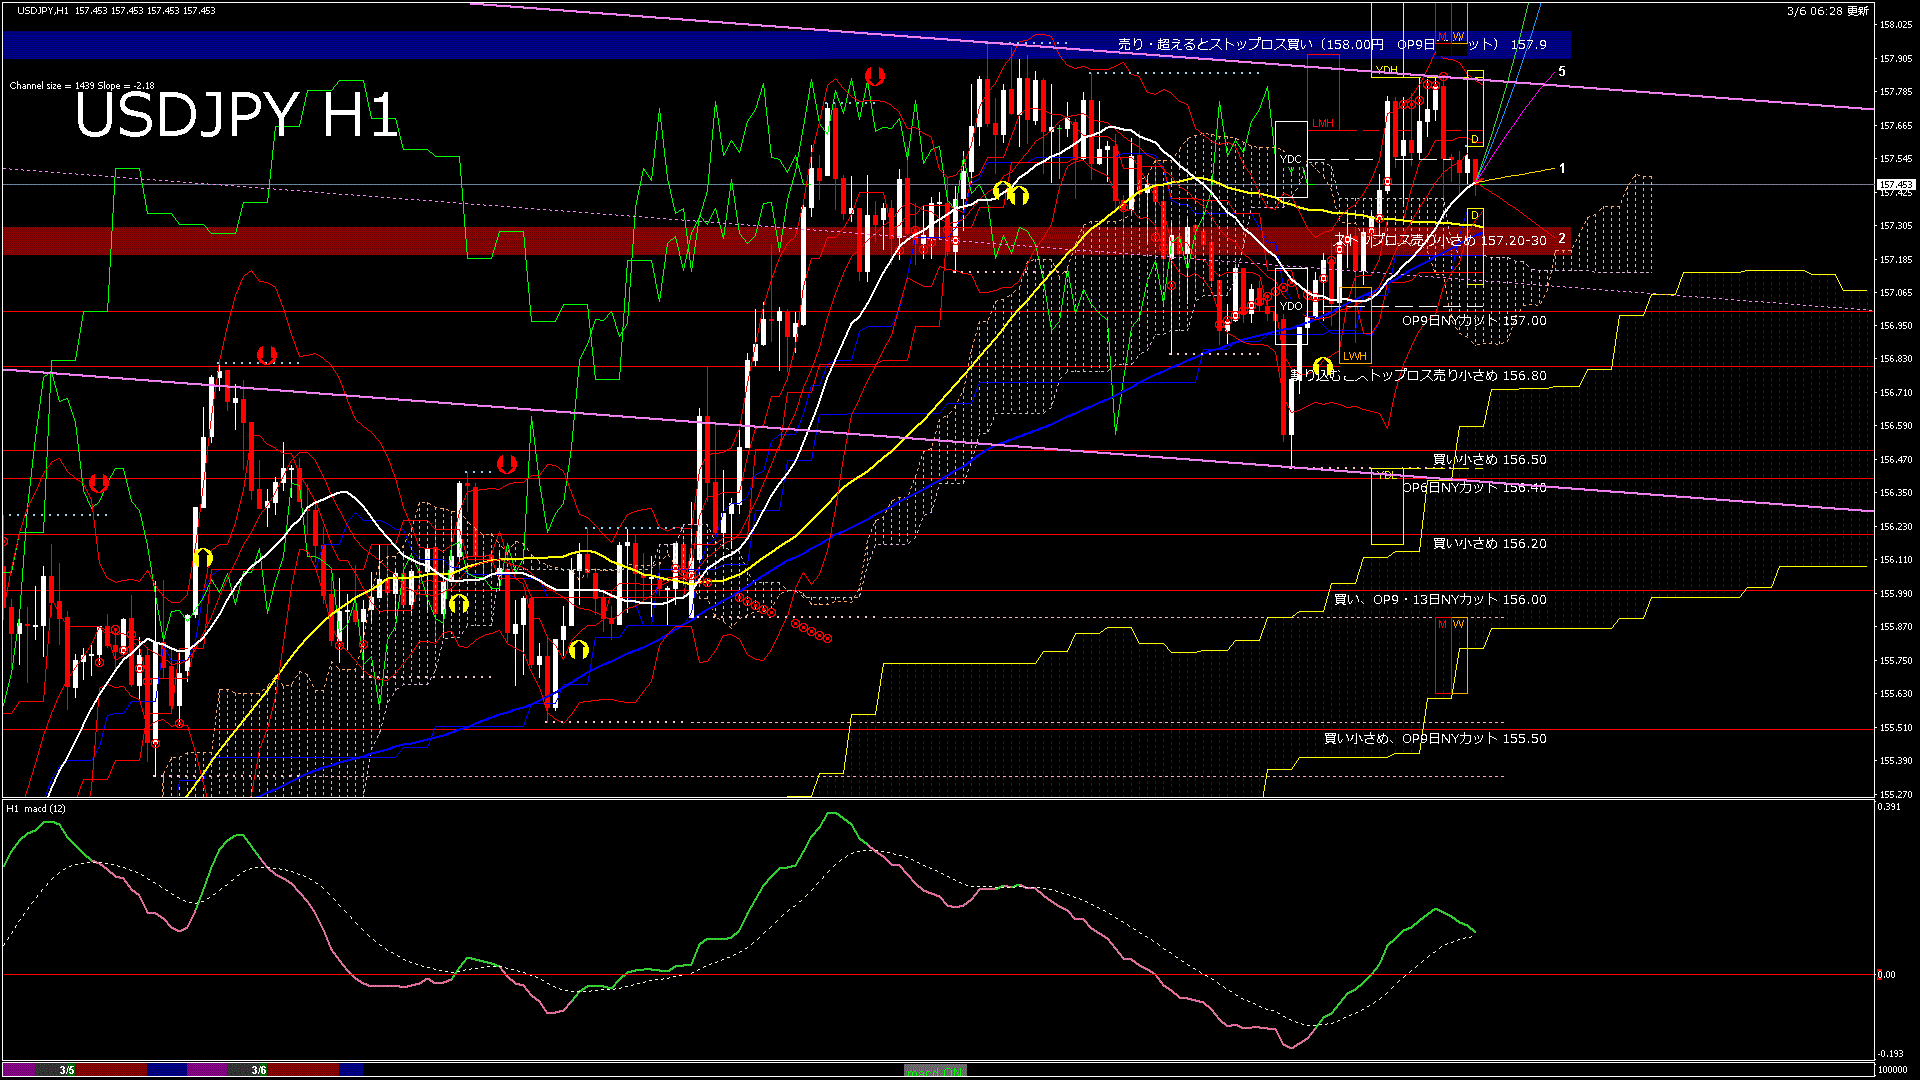This screenshot has width=1920, height=1080.
Task: Select projection line endpoint labeled 5
Action: click(1562, 72)
